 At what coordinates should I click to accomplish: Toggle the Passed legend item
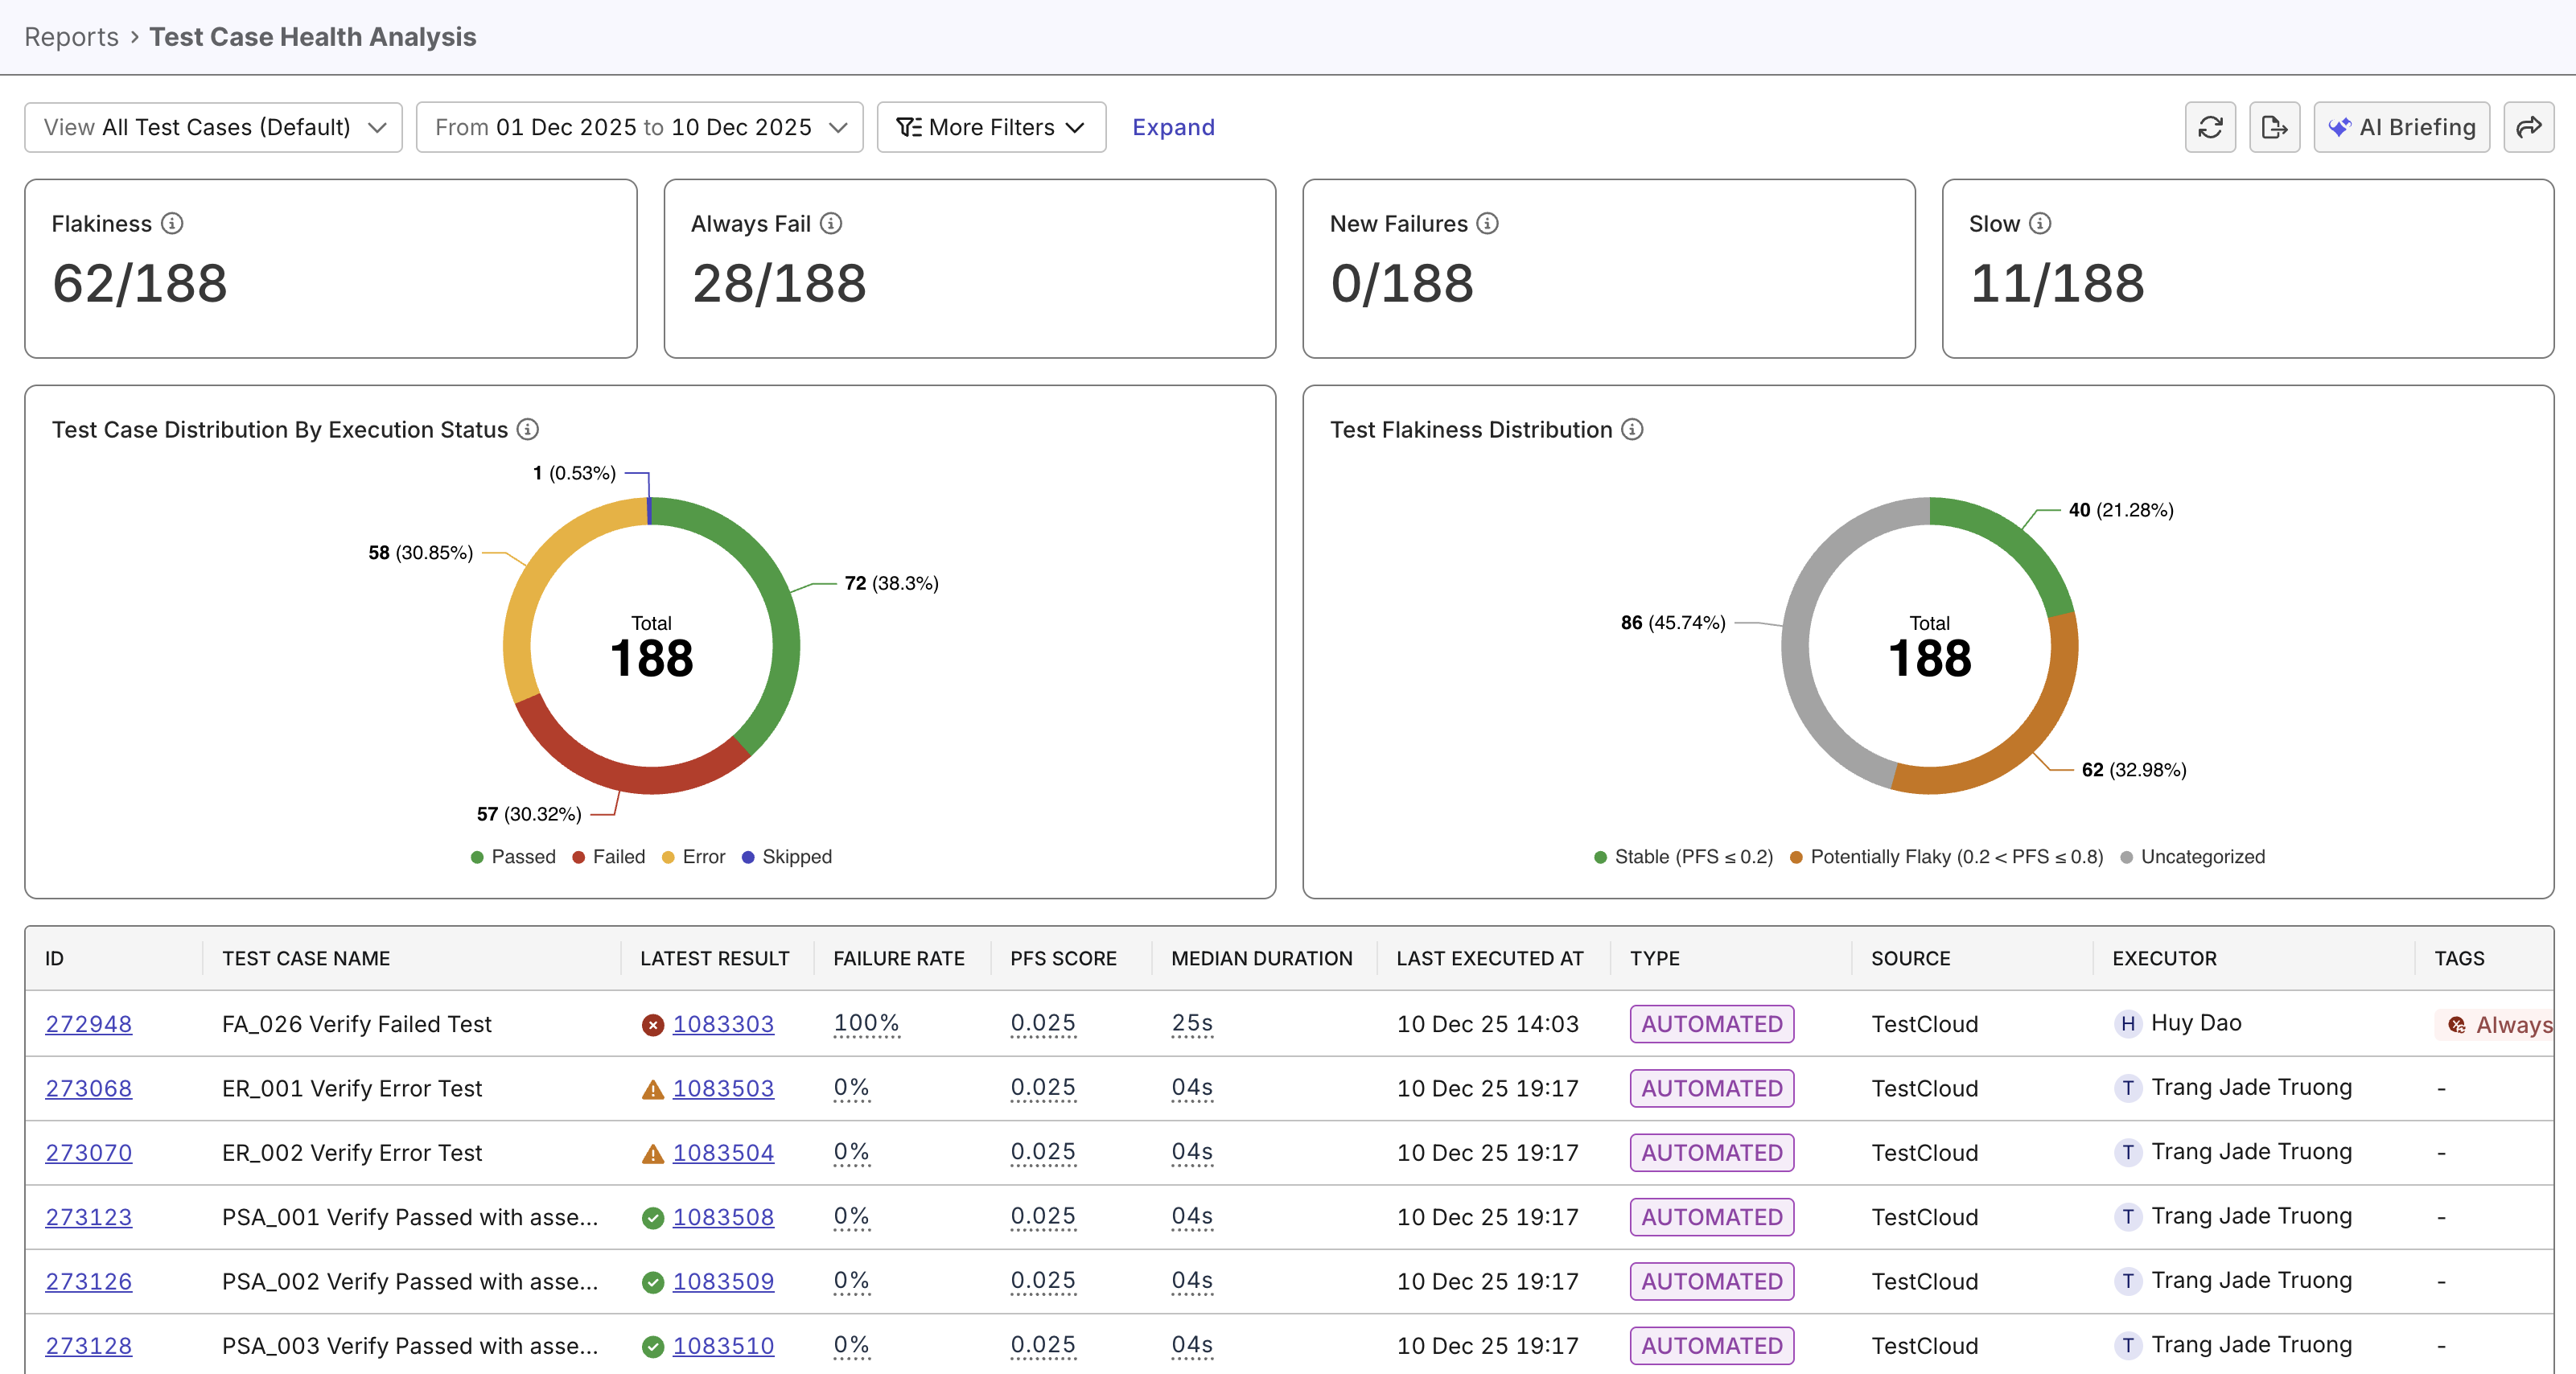(x=513, y=857)
